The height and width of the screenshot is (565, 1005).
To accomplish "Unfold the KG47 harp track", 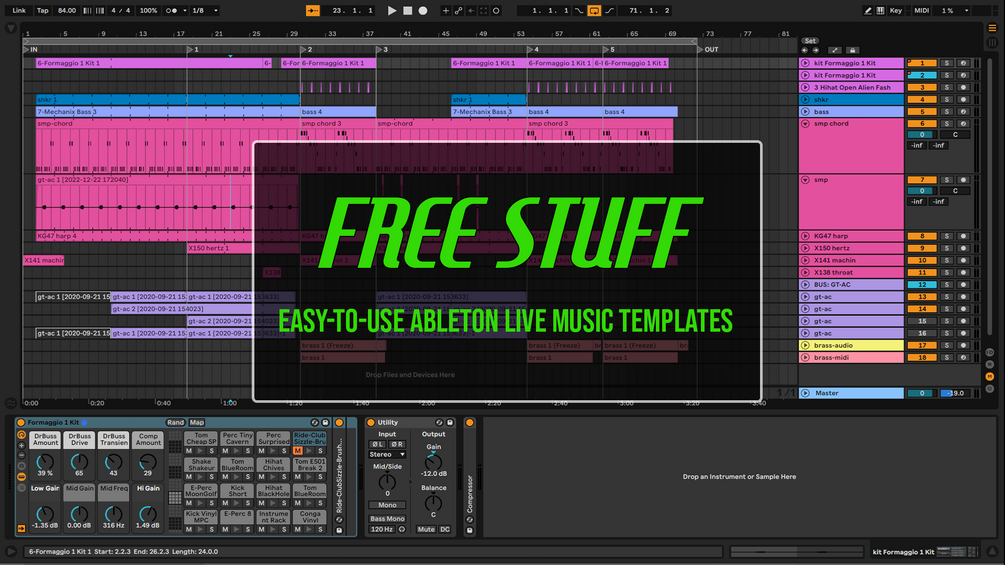I will tap(805, 236).
